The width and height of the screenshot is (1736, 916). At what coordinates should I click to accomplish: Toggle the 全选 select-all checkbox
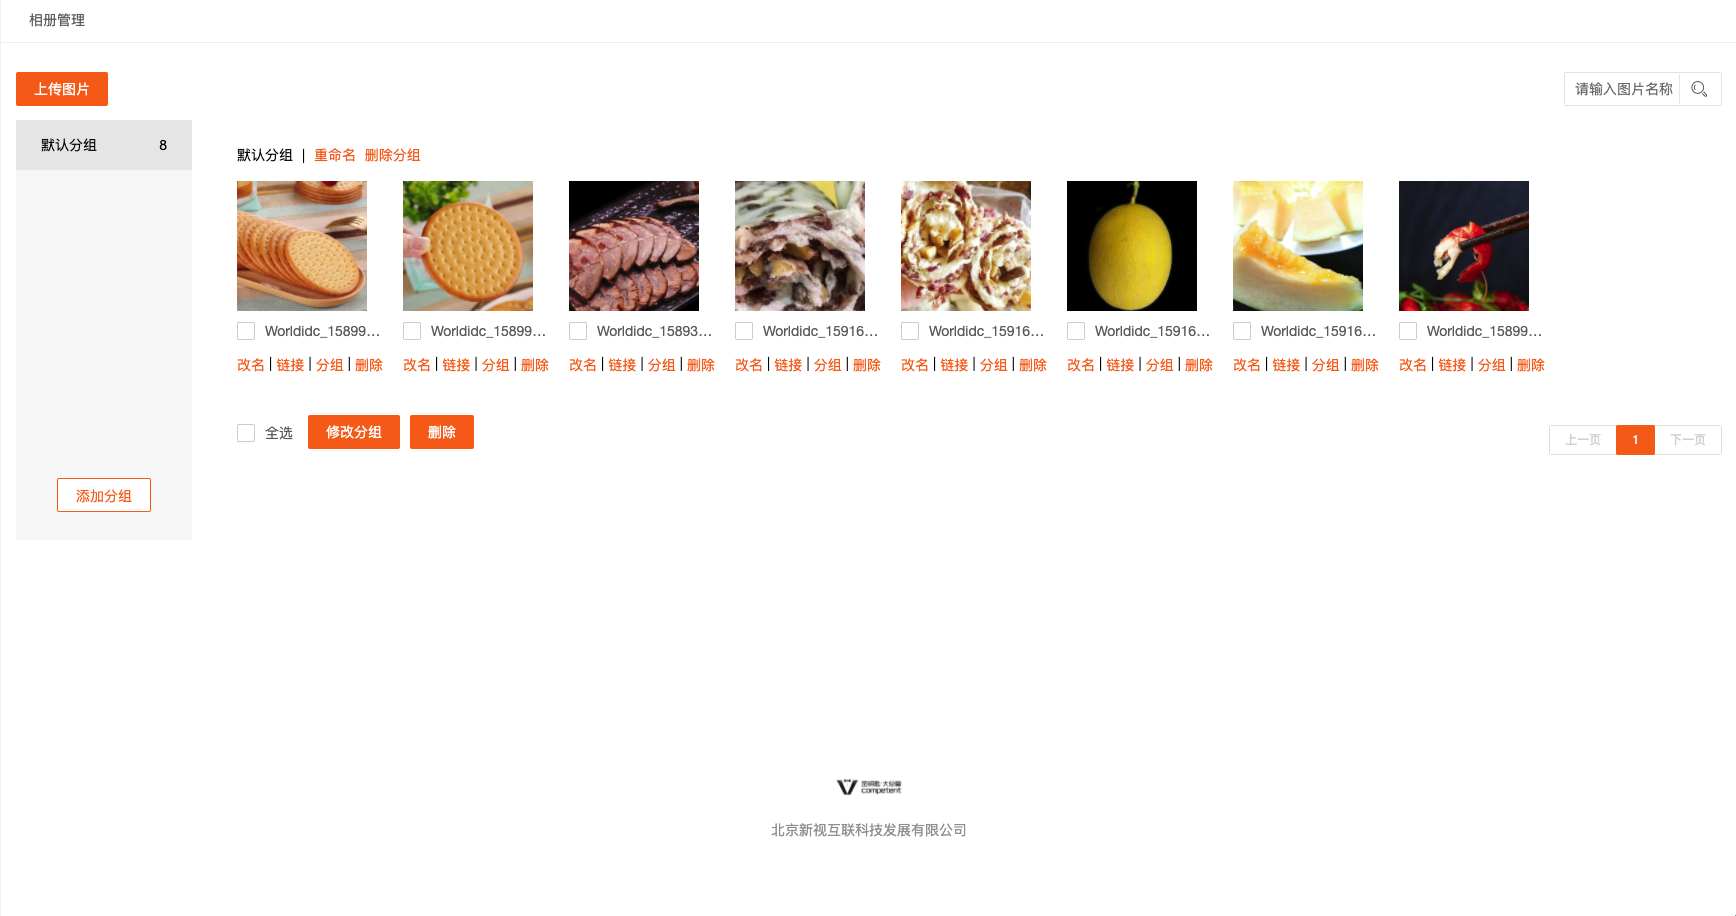pos(246,433)
